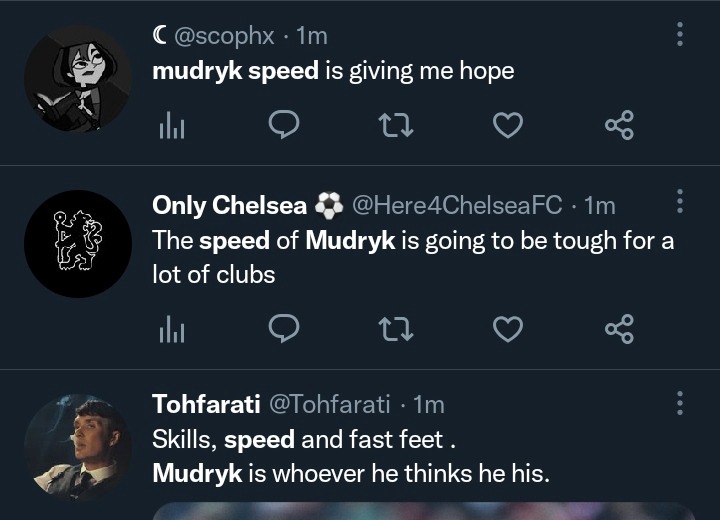Share the Only Chelsea tweet
Image resolution: width=720 pixels, height=520 pixels.
pos(619,329)
